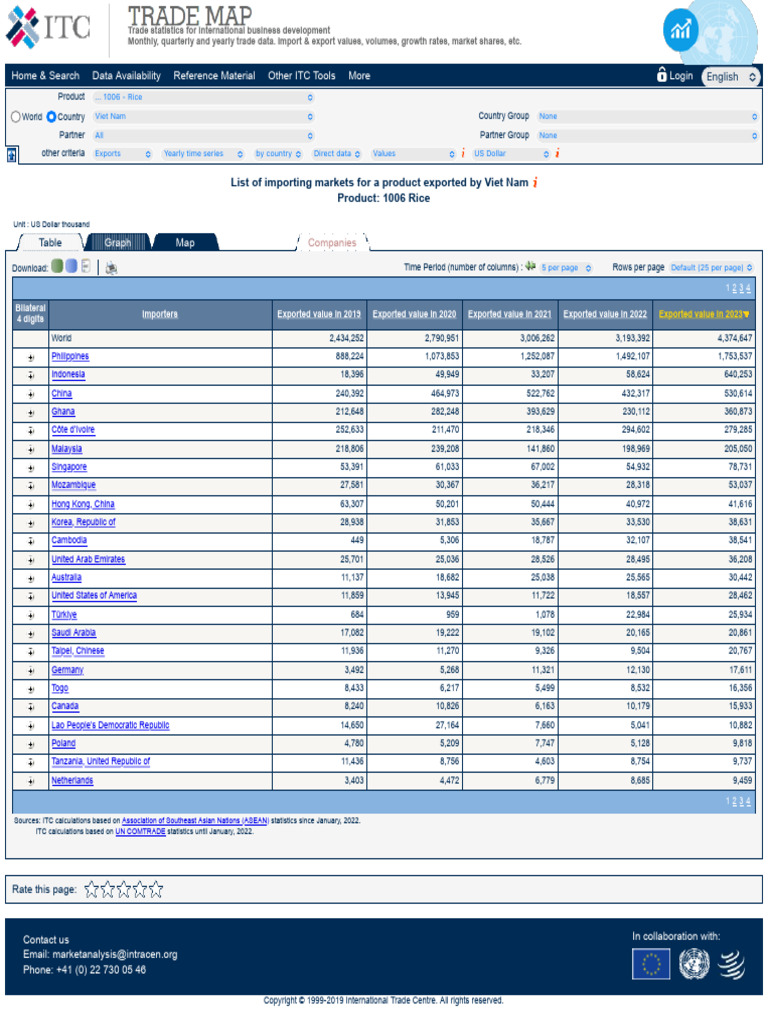Click the Login padlock icon
The height and width of the screenshot is (1024, 768).
point(662,74)
